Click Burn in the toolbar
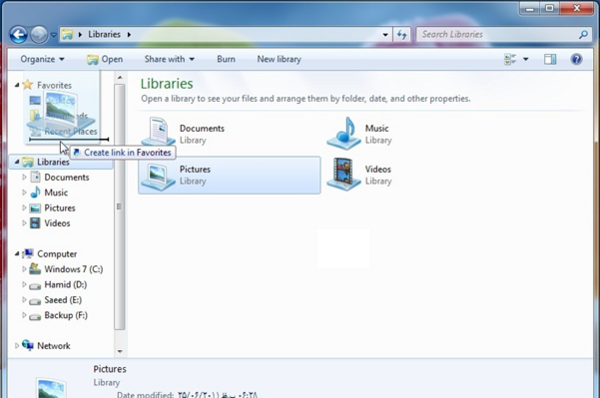This screenshot has width=600, height=398. [x=226, y=59]
